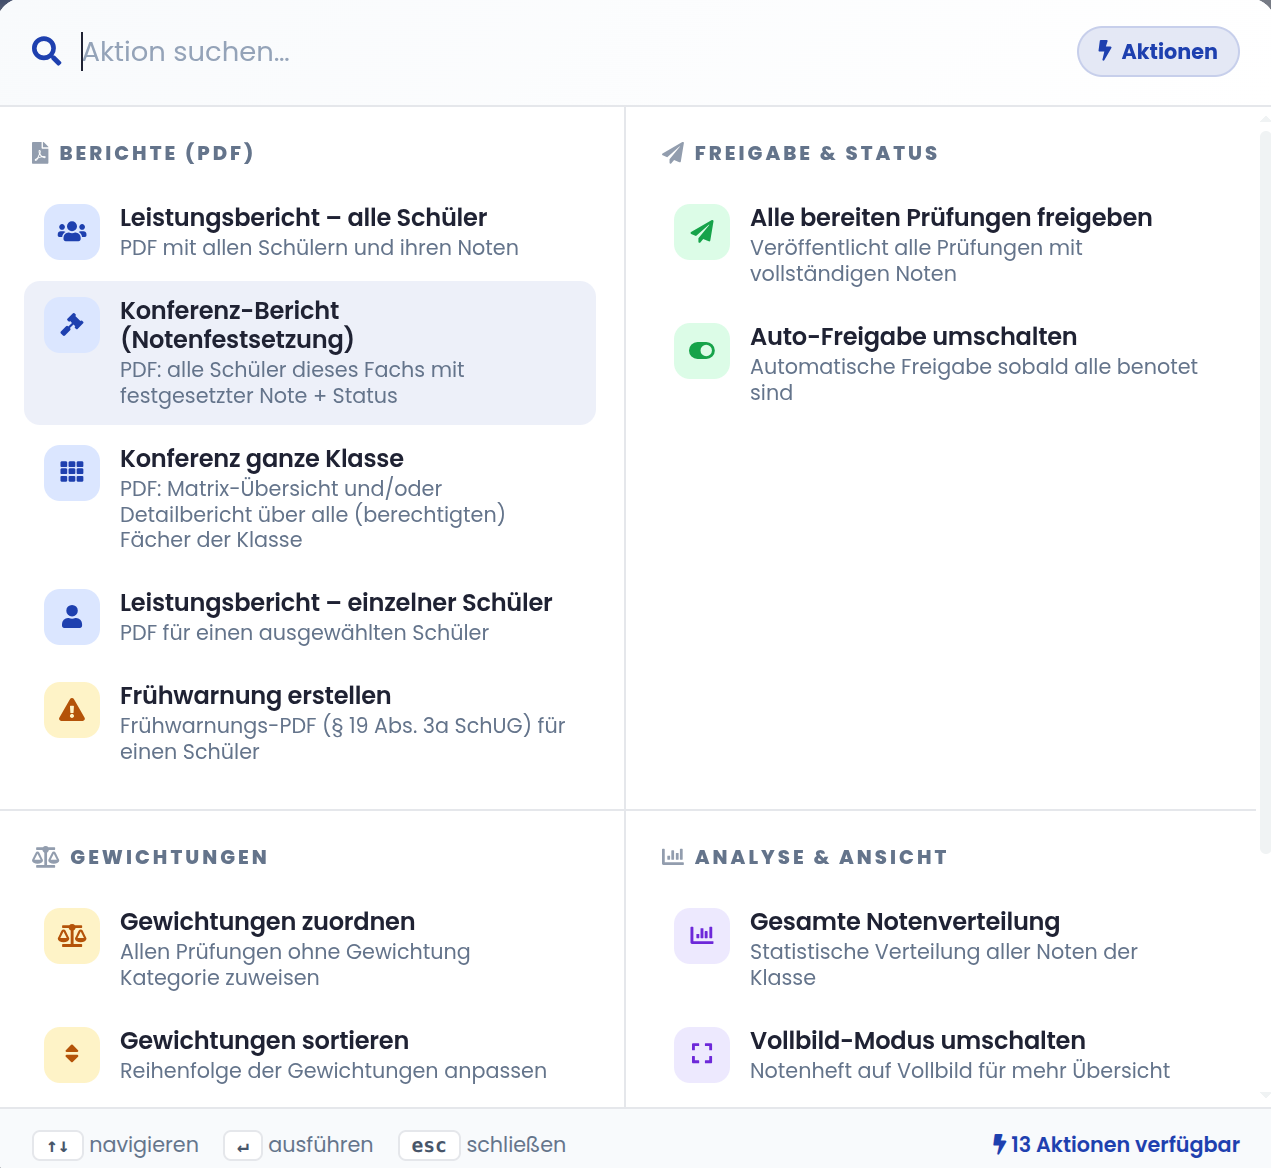Choose 'Leistungsbericht – einzelner Schüler'
The image size is (1271, 1168).
(310, 617)
